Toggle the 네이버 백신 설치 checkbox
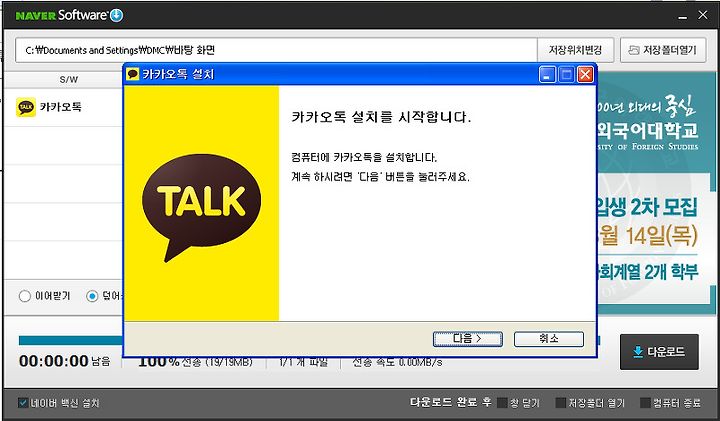 click(x=23, y=403)
